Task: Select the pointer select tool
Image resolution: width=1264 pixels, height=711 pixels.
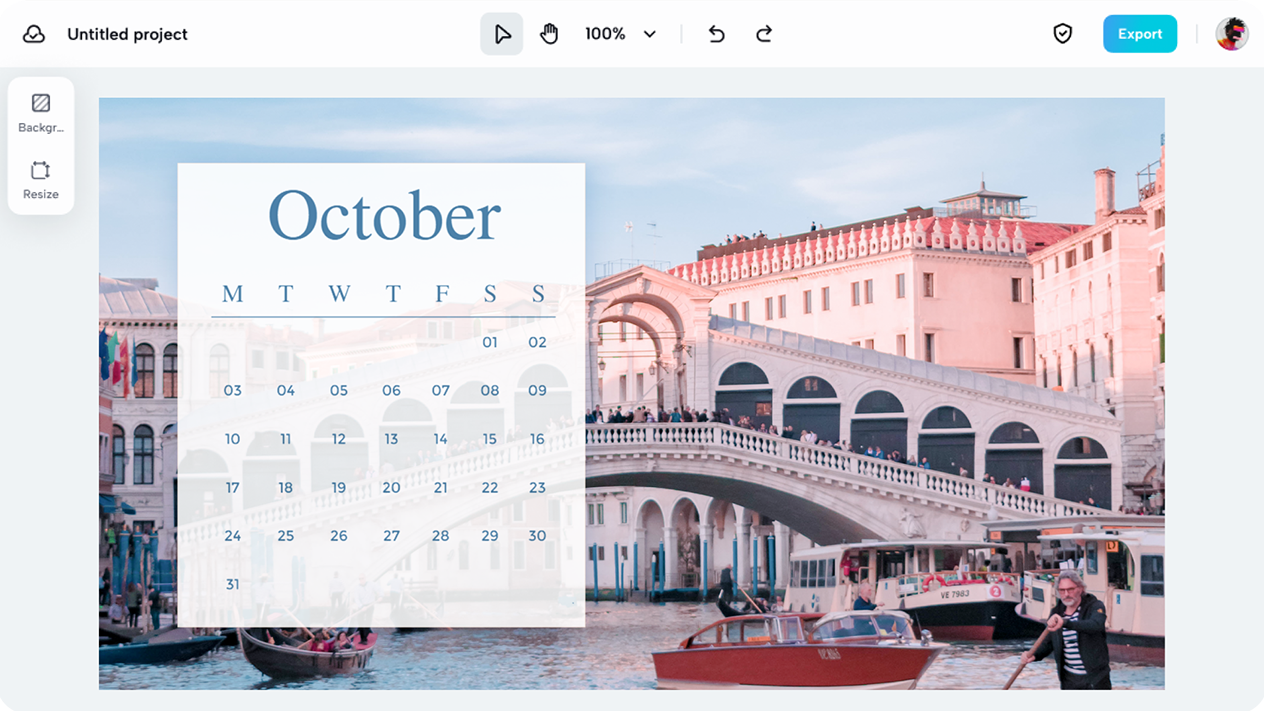Action: coord(502,34)
